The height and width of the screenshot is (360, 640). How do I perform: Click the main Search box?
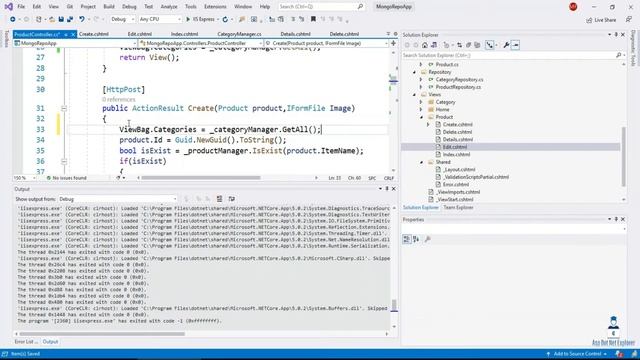point(321,7)
